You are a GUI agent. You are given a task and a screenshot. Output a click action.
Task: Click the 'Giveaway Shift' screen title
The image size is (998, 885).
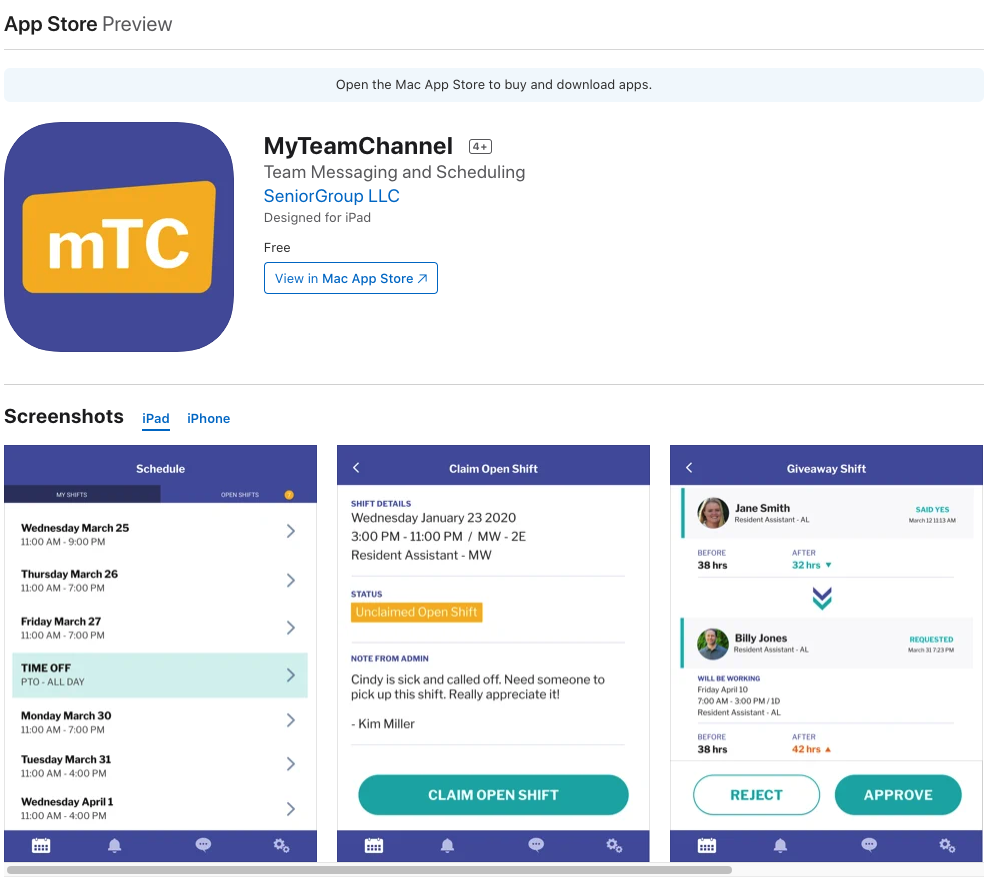[x=826, y=469]
